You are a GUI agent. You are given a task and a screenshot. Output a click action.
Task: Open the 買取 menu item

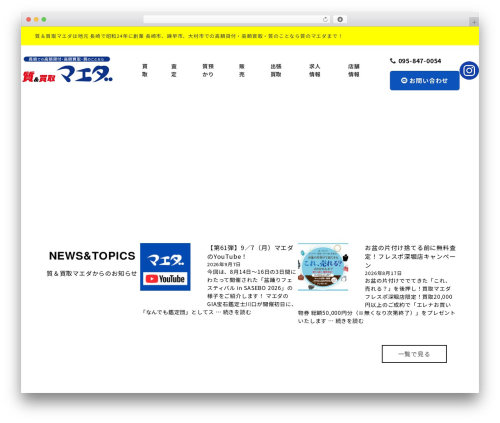(145, 70)
